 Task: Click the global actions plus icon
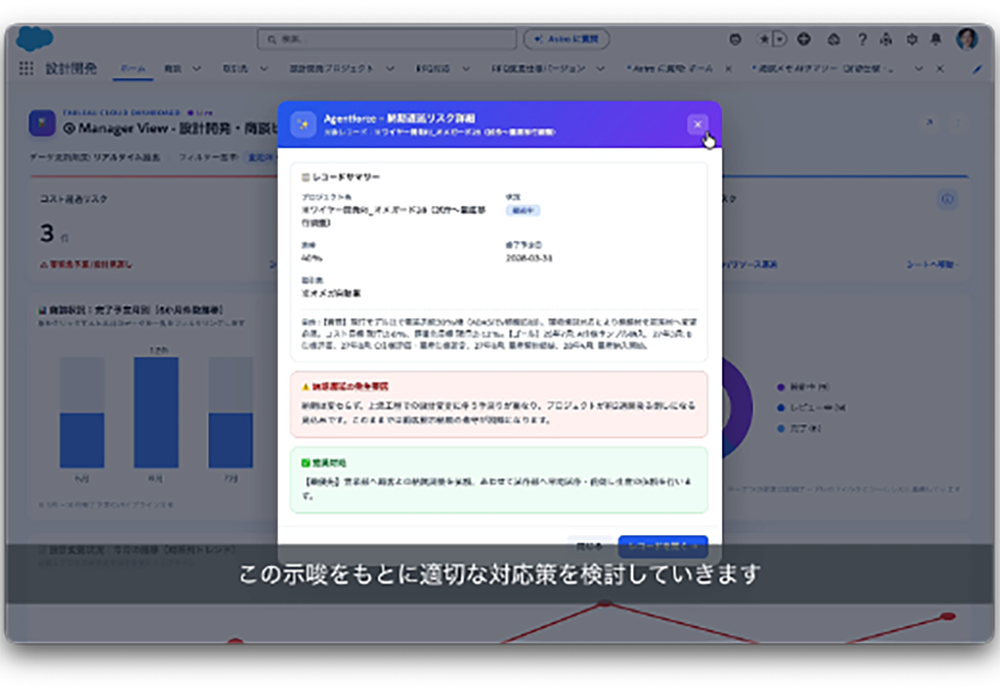804,40
